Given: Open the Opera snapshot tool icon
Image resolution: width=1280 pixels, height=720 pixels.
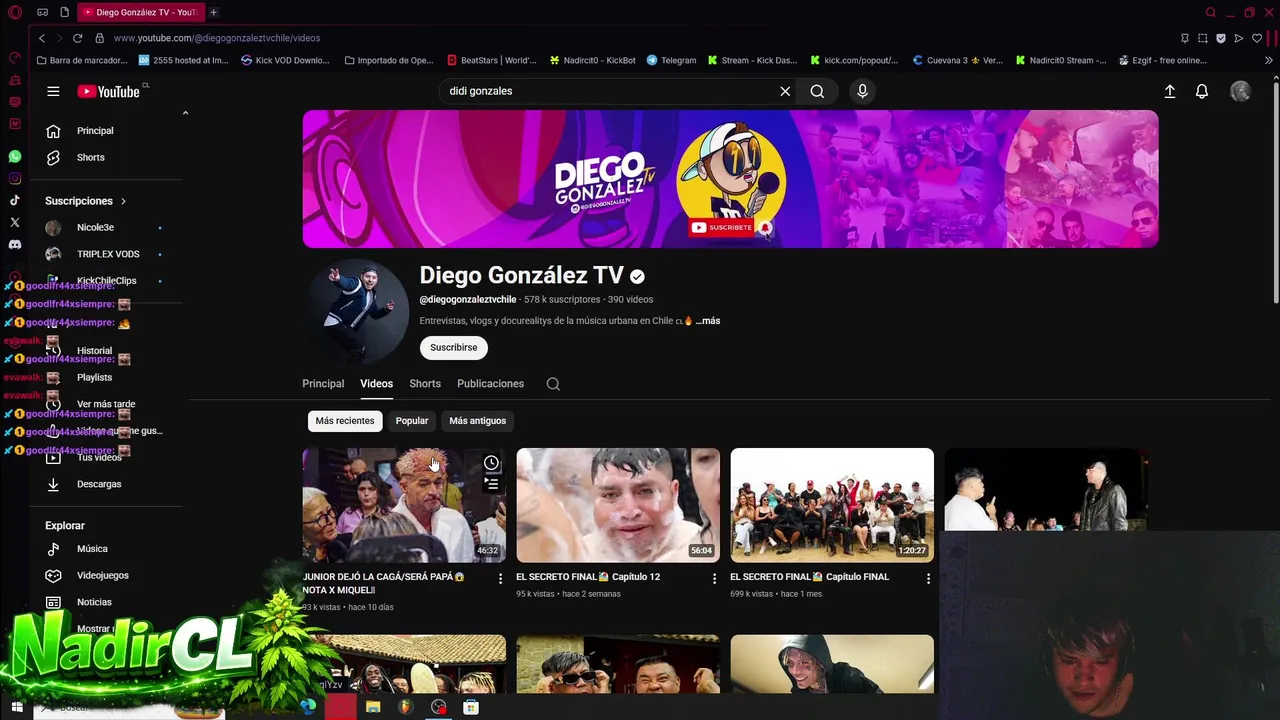Looking at the screenshot, I should coord(1202,38).
